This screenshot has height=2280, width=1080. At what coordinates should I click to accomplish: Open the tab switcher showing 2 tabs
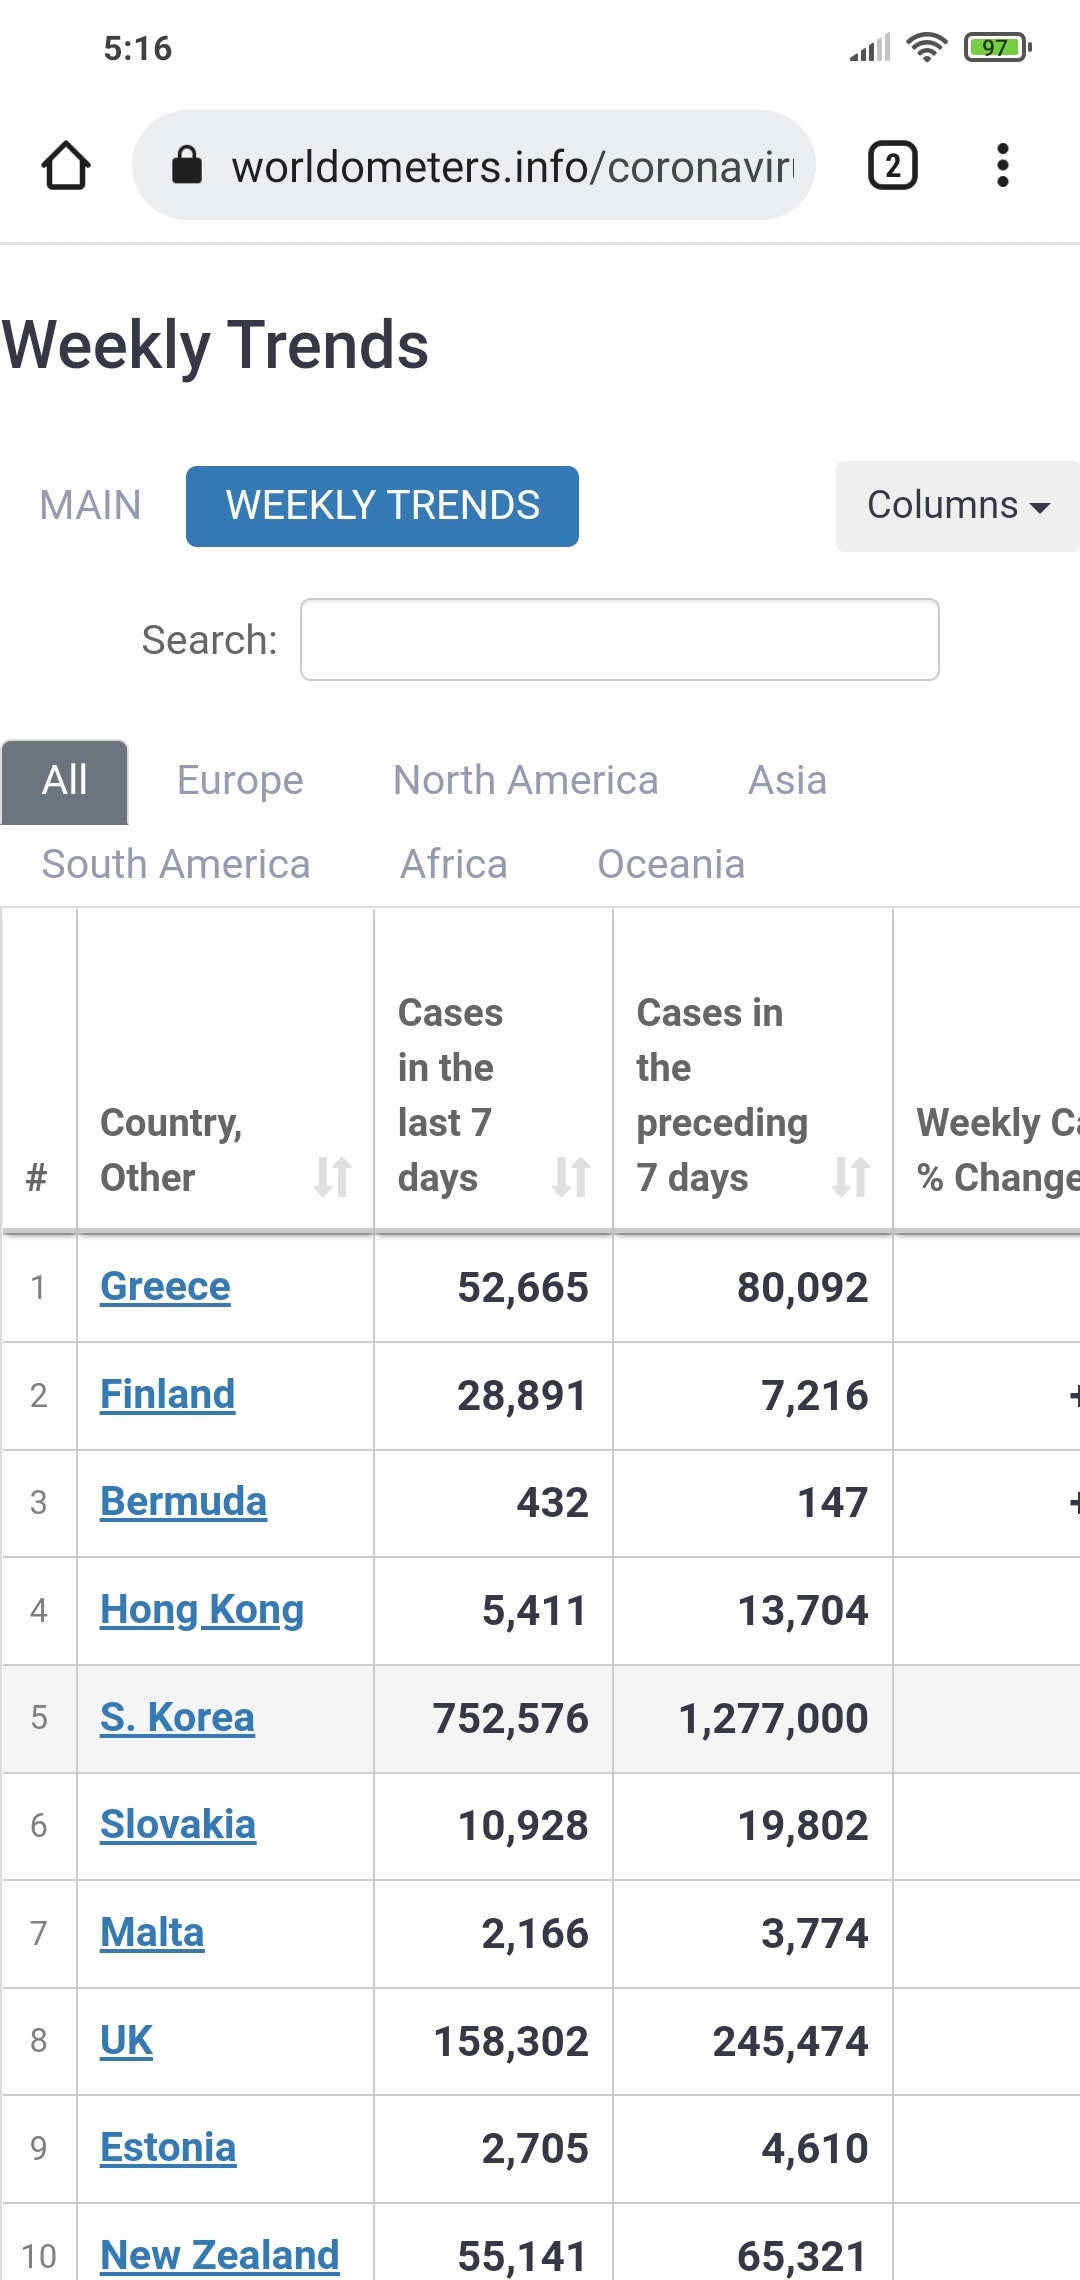pos(892,165)
